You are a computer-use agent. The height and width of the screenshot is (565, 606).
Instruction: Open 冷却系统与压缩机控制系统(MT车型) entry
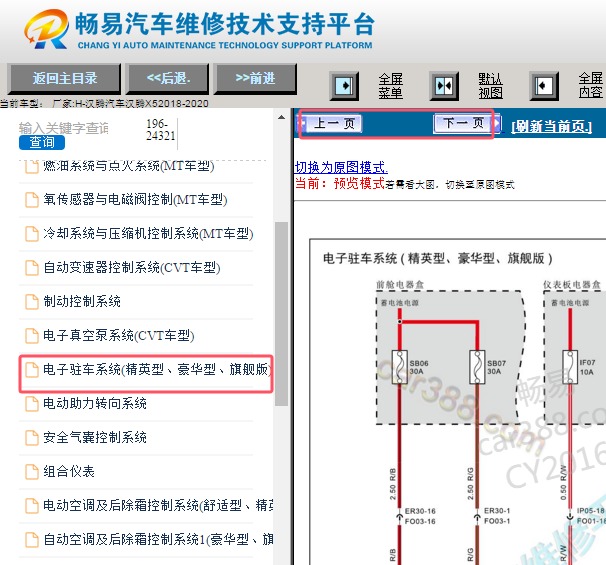coord(148,233)
